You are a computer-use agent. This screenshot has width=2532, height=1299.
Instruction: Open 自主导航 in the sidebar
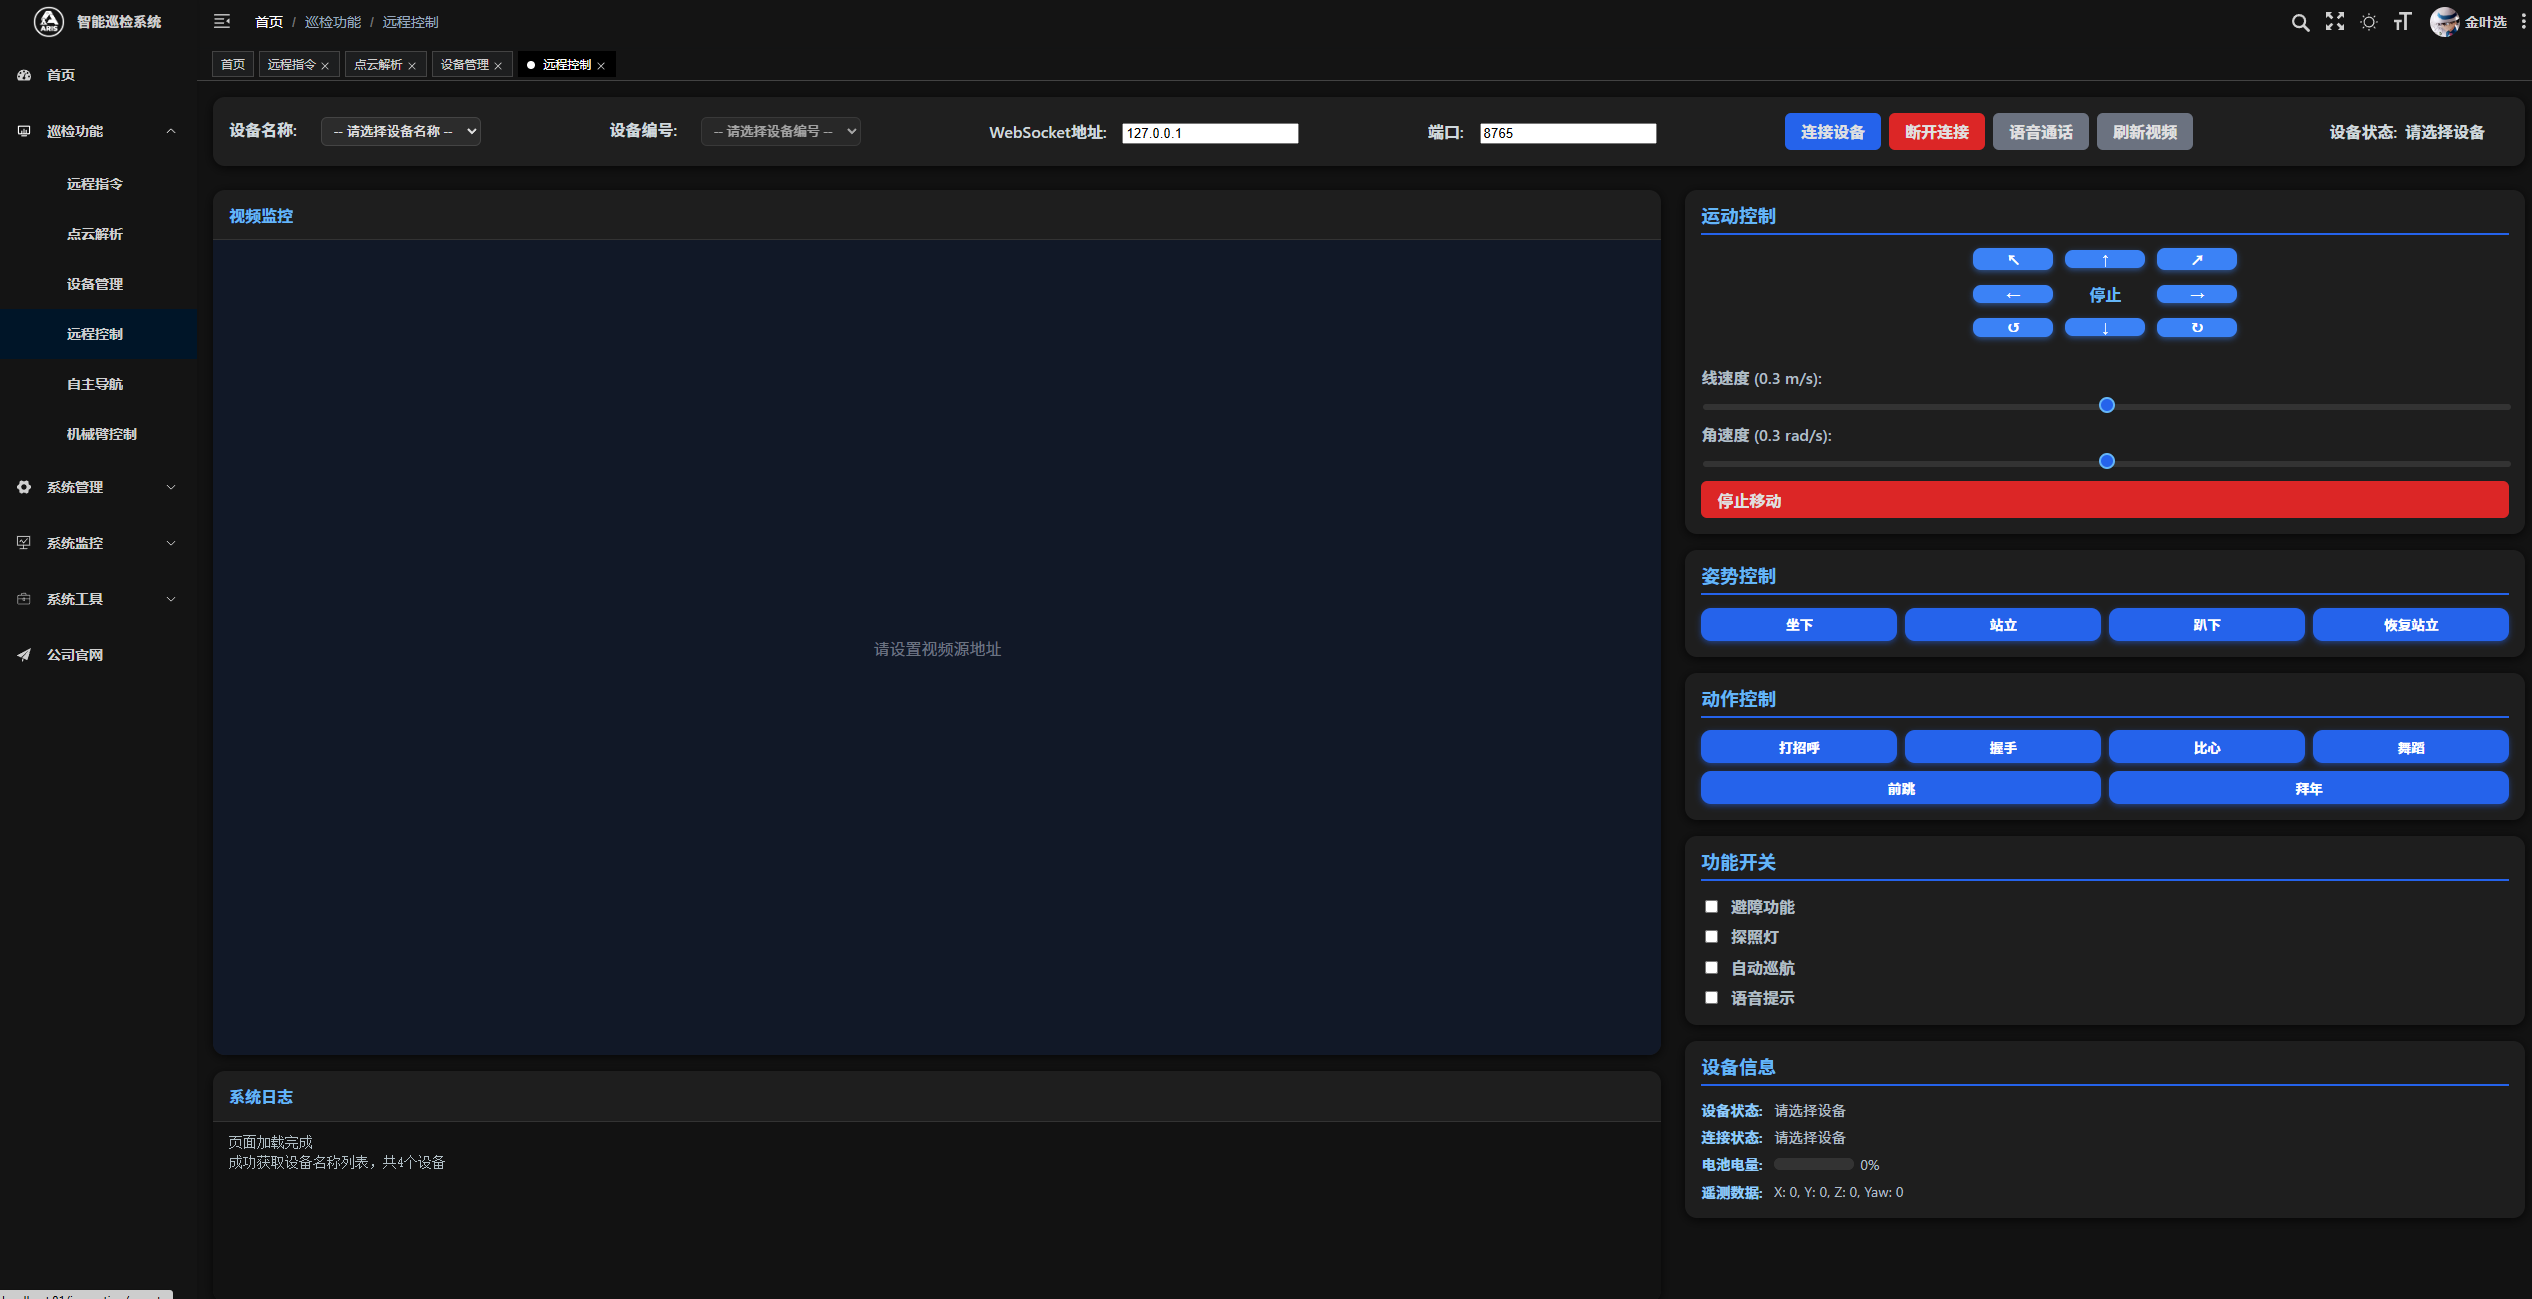95,384
